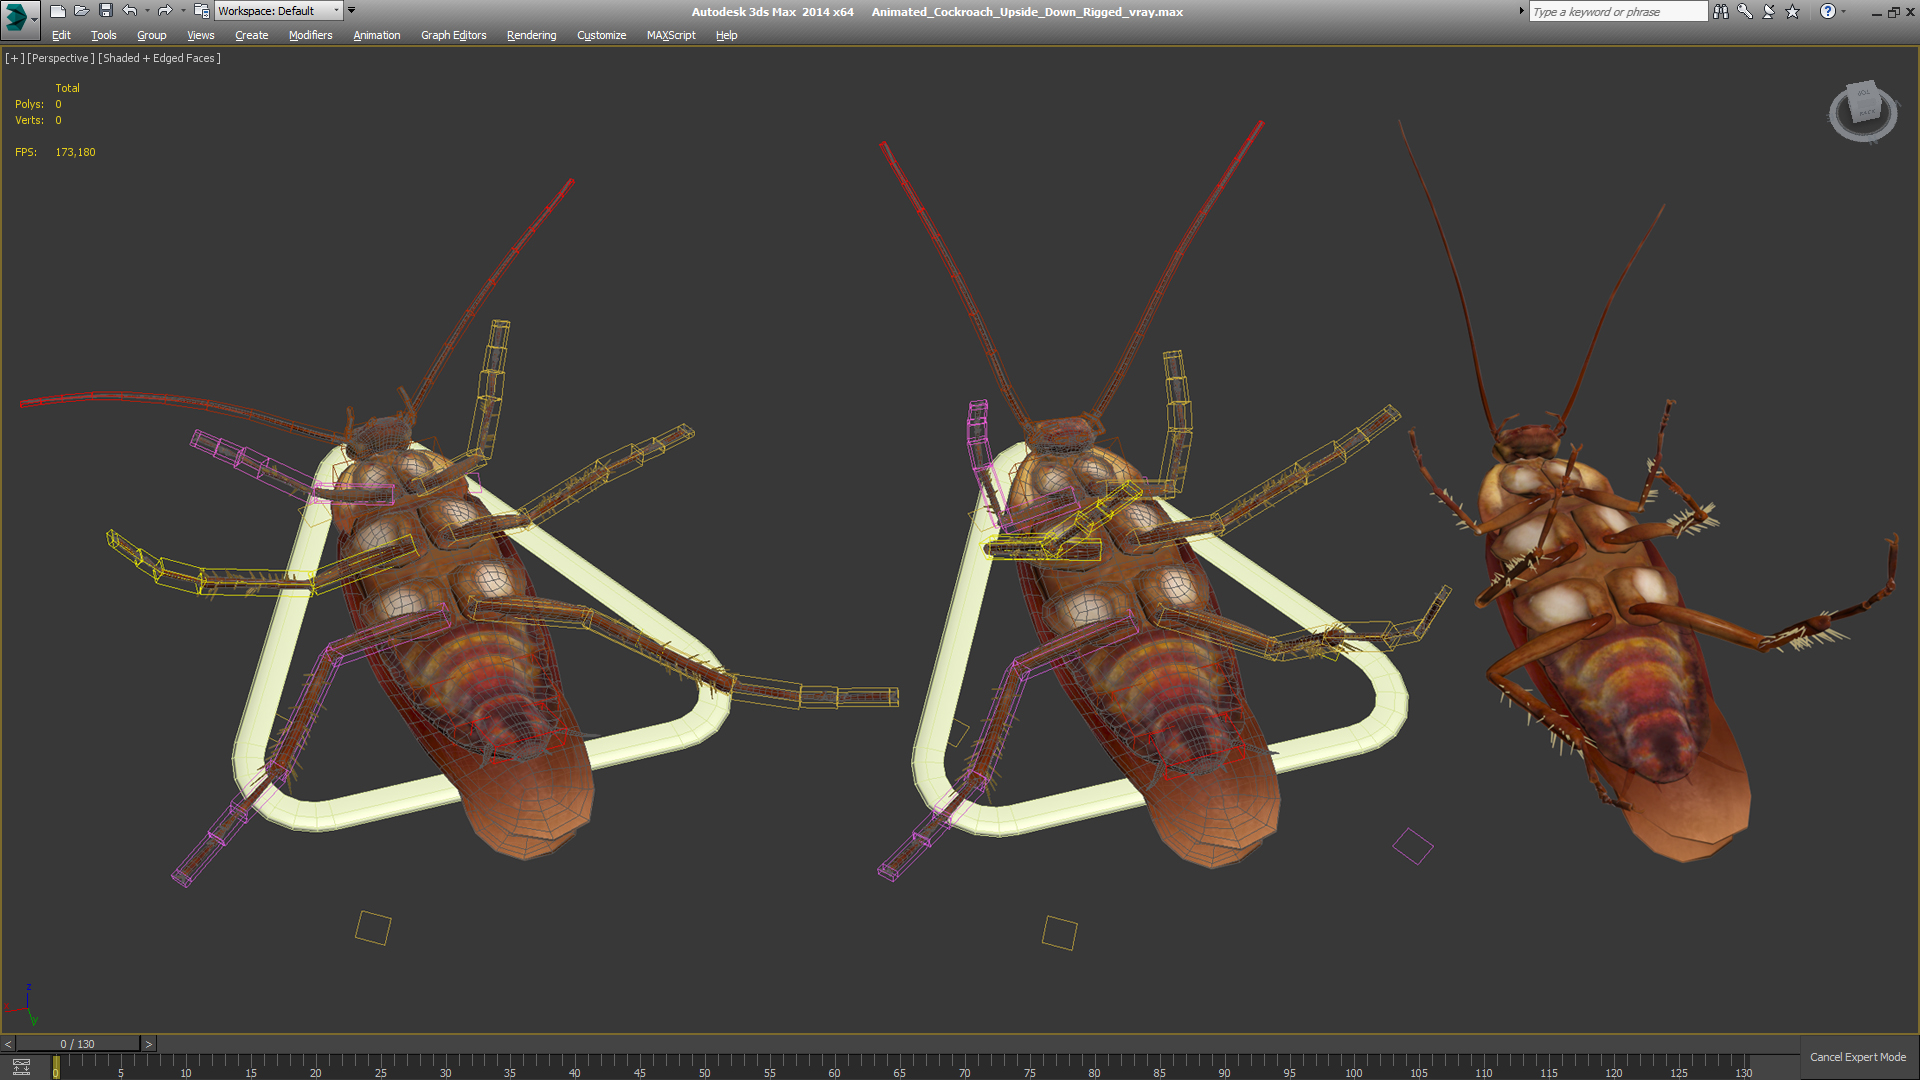Viewport: 1920px width, 1080px height.
Task: Open the Modifiers menu
Action: point(310,35)
